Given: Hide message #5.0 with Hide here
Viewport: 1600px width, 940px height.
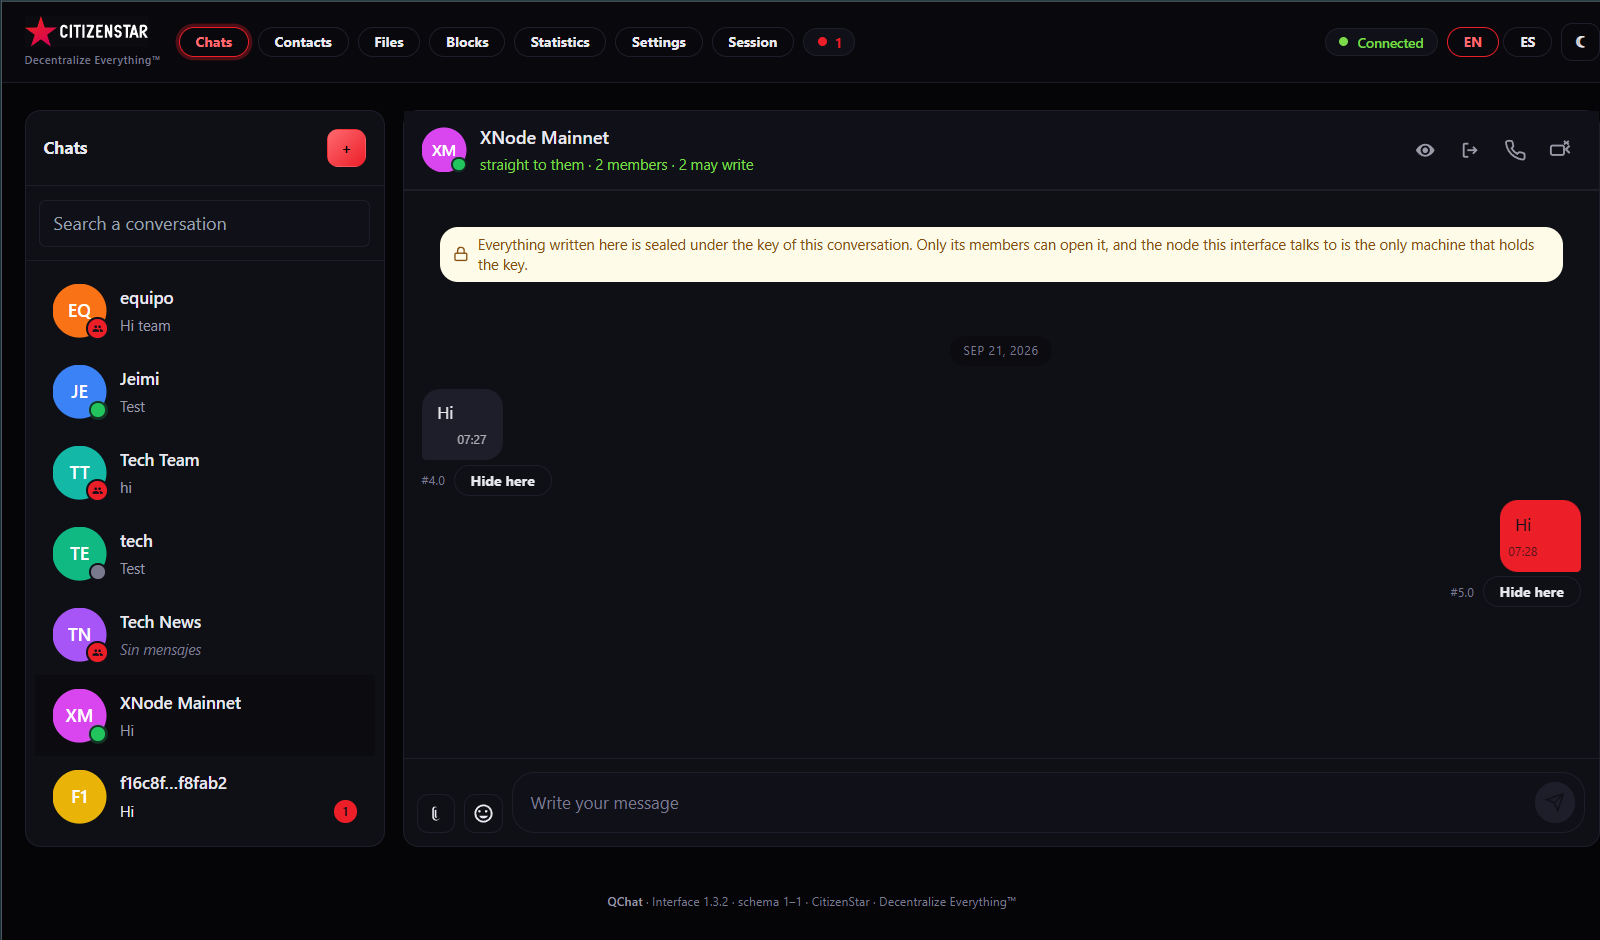Looking at the screenshot, I should pyautogui.click(x=1531, y=592).
